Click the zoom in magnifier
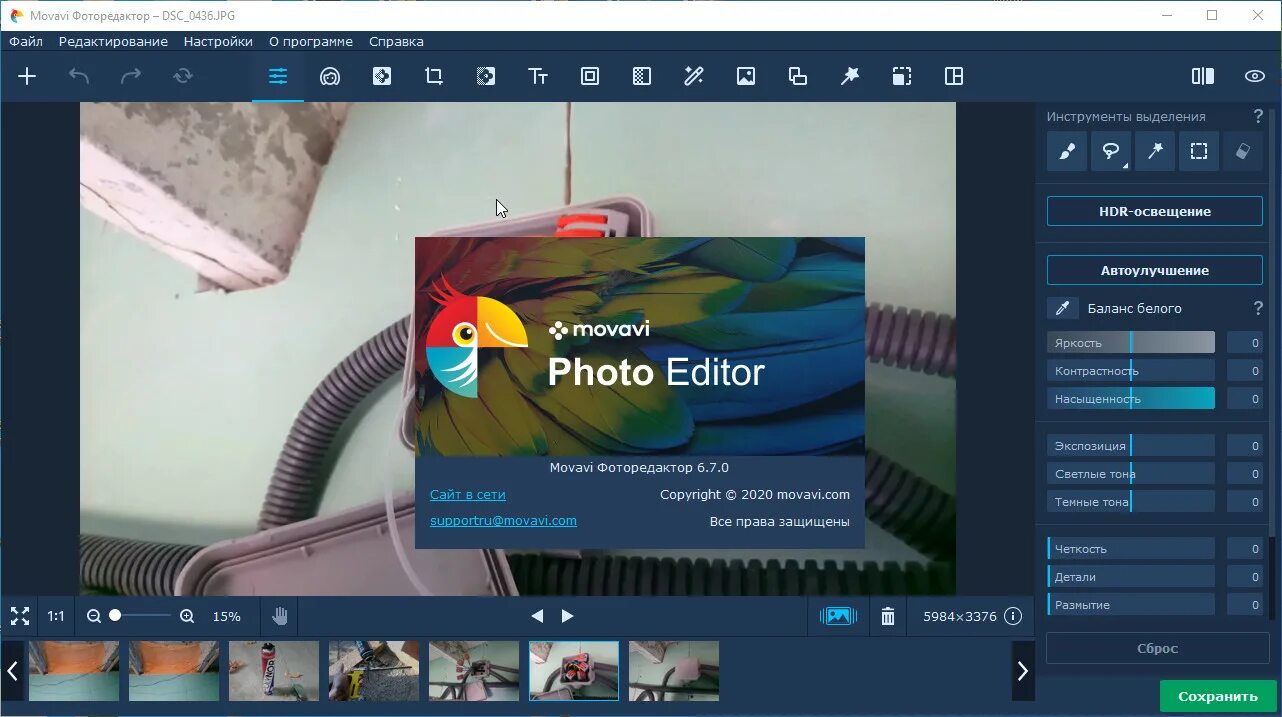Screen dimensions: 1282x717 187,616
